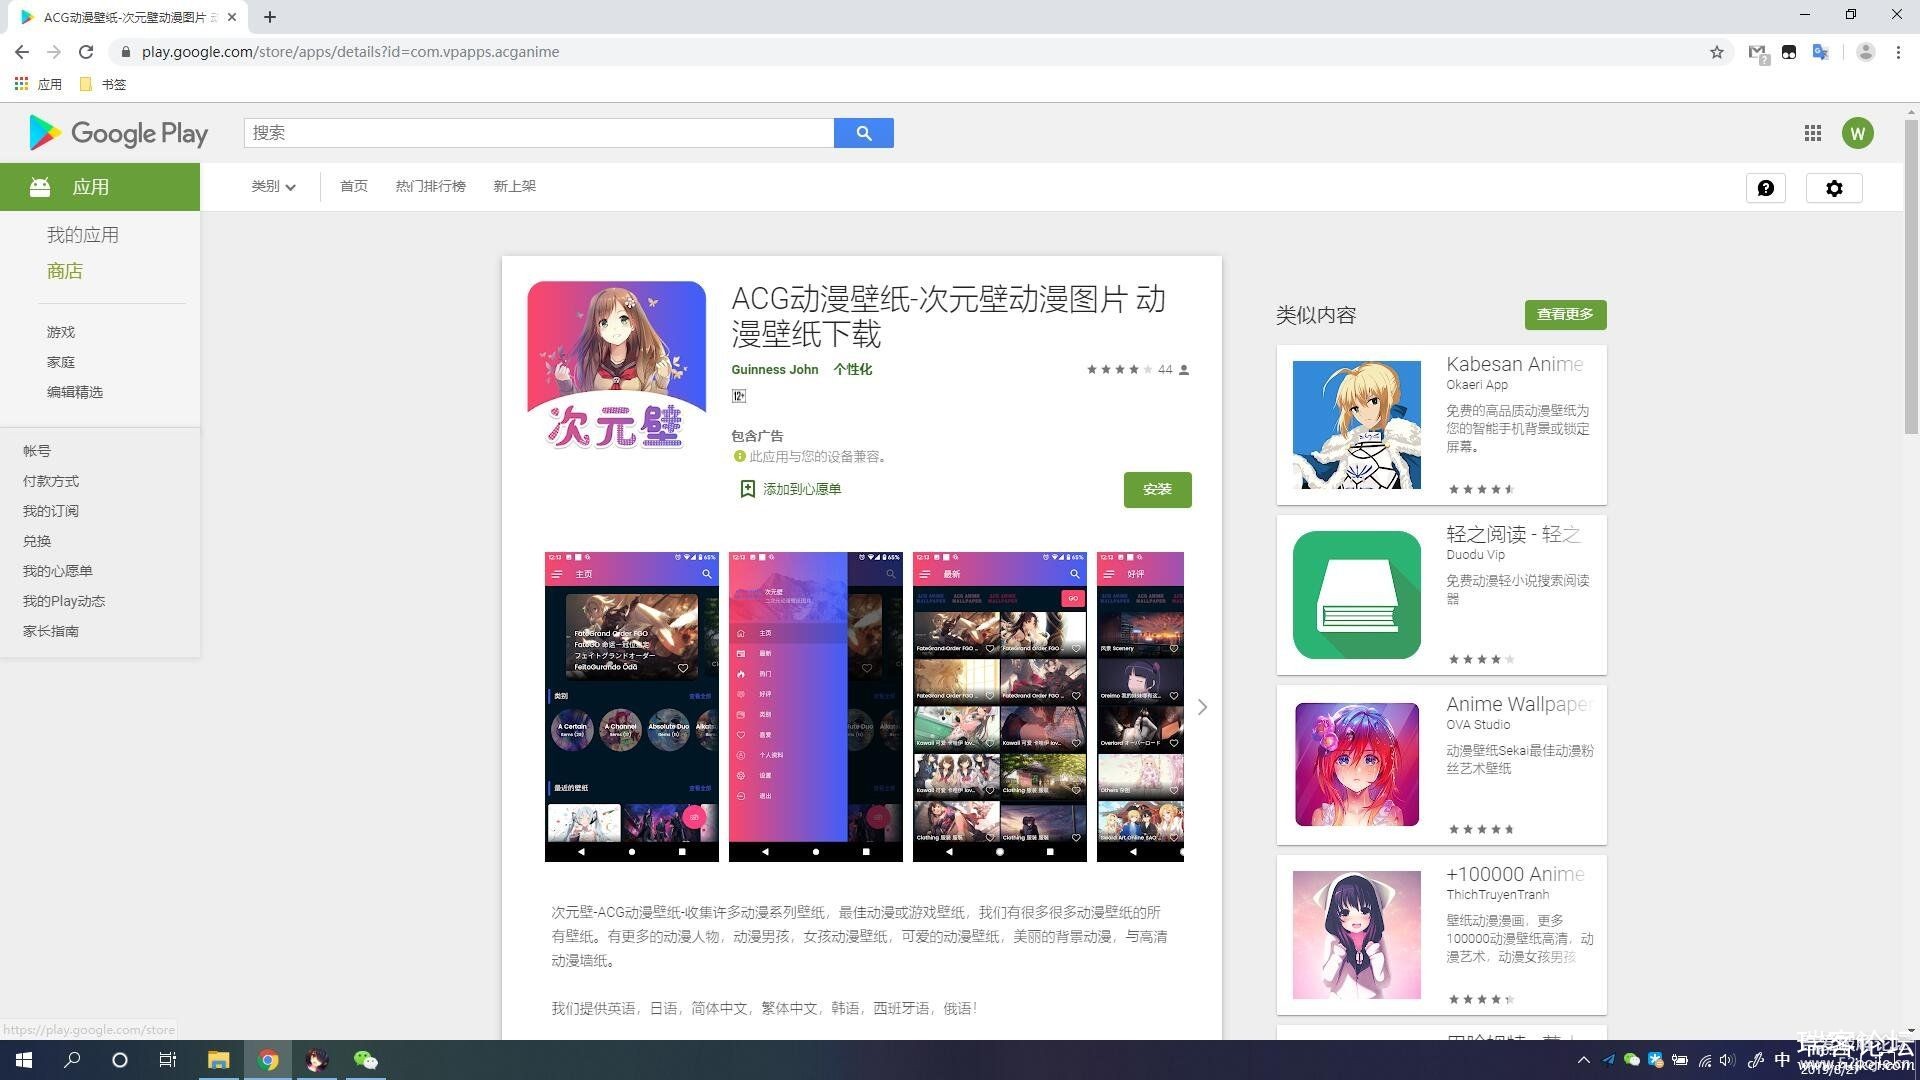Open the 最新 latest screenshot thumbnail
Screen dimensions: 1920x1080
click(1000, 707)
